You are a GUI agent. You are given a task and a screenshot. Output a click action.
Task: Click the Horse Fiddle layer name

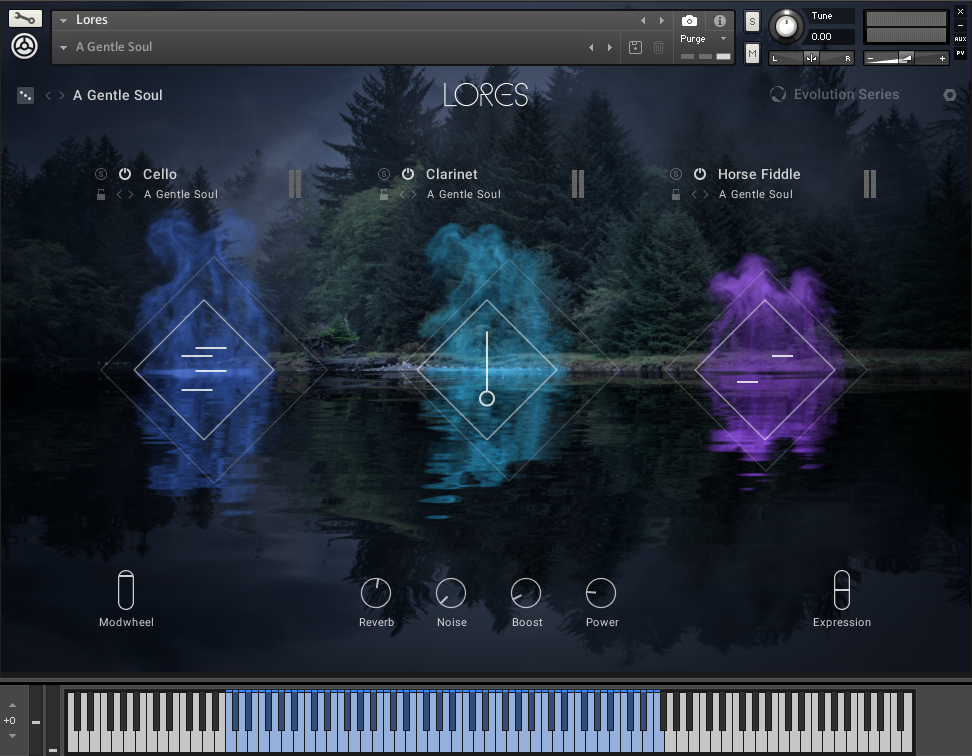[759, 174]
